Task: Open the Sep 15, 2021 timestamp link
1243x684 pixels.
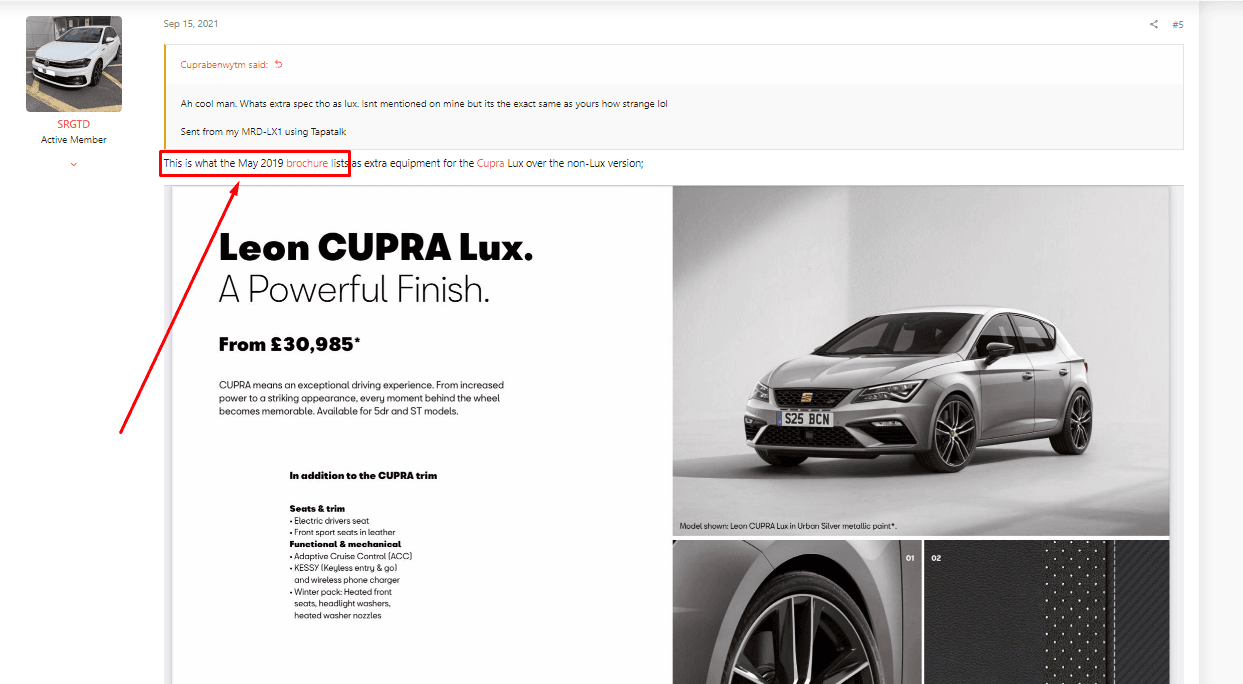Action: tap(191, 24)
